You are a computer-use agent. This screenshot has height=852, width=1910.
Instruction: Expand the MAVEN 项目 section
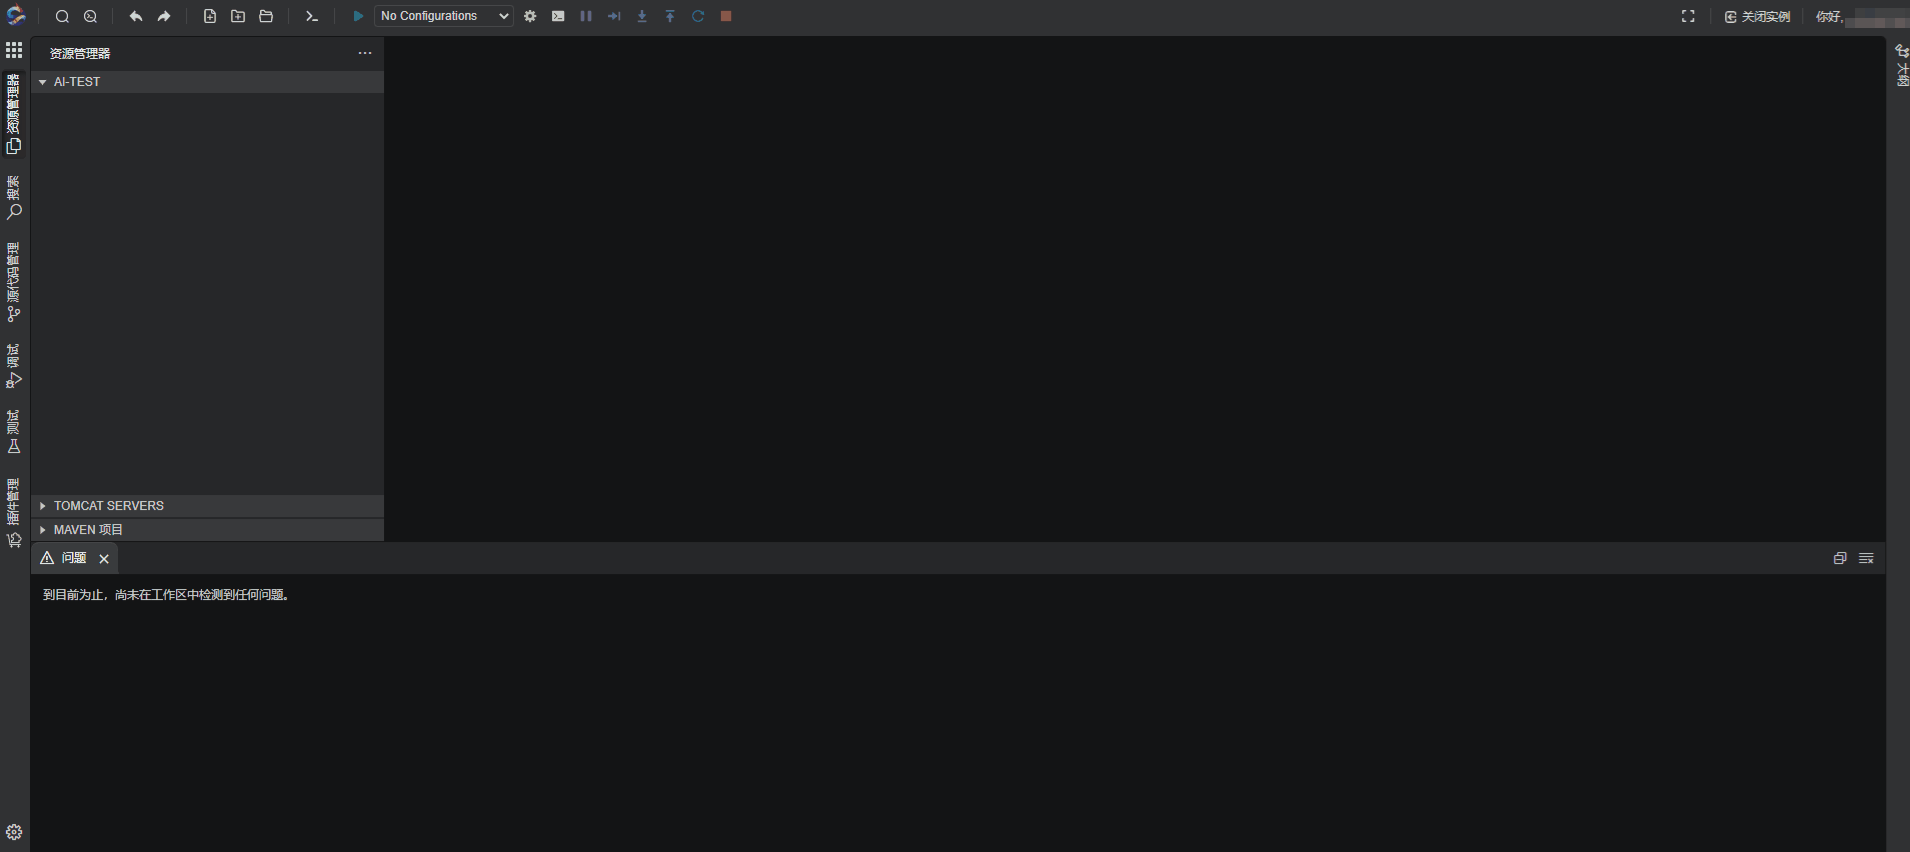click(207, 530)
